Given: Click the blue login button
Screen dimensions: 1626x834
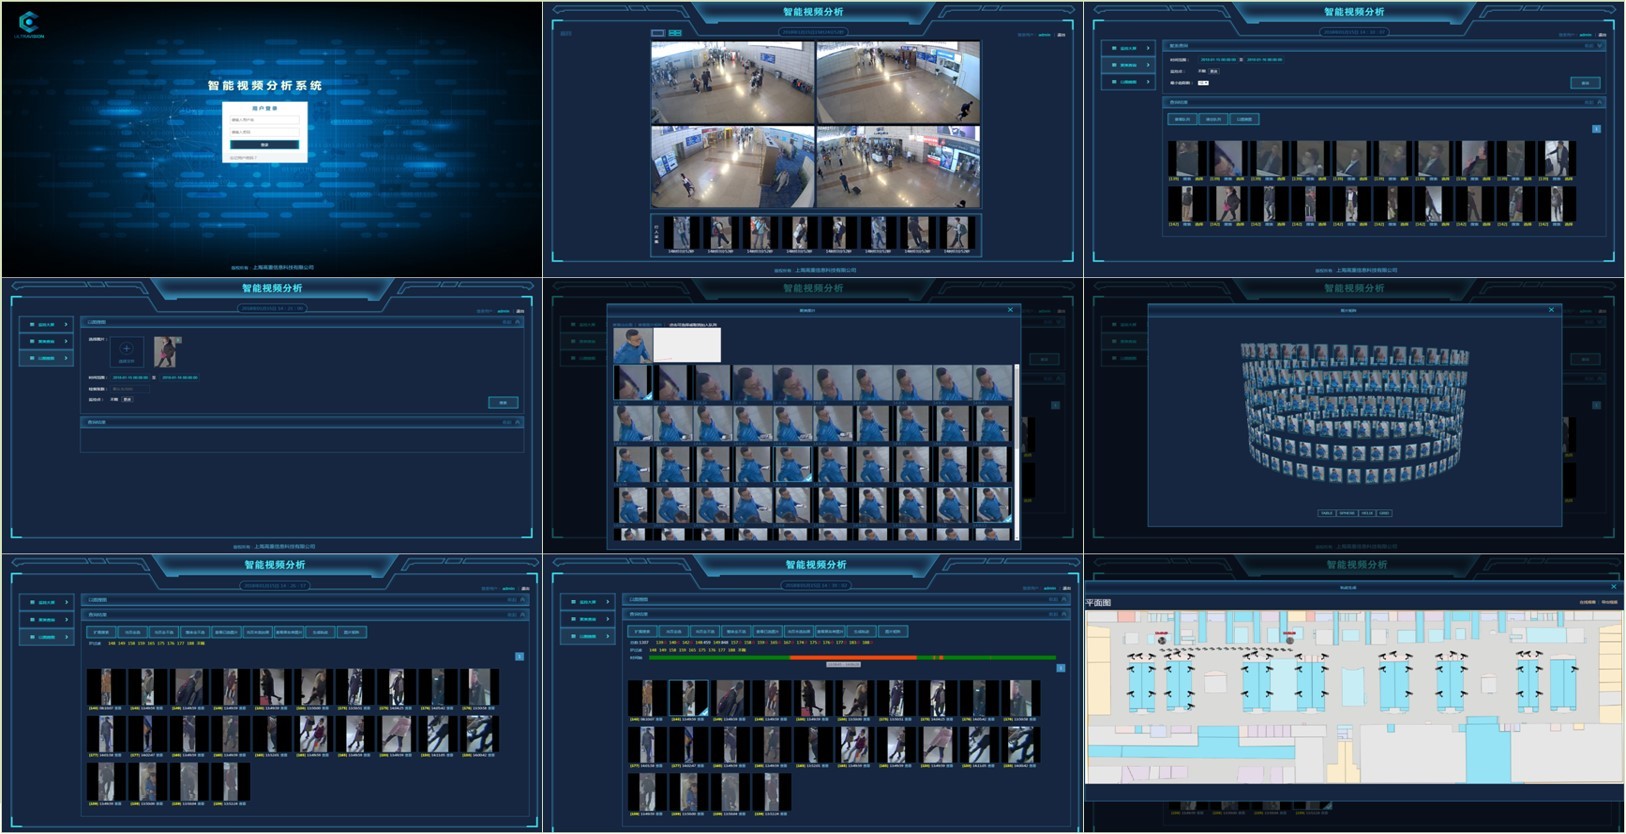Looking at the screenshot, I should [265, 145].
